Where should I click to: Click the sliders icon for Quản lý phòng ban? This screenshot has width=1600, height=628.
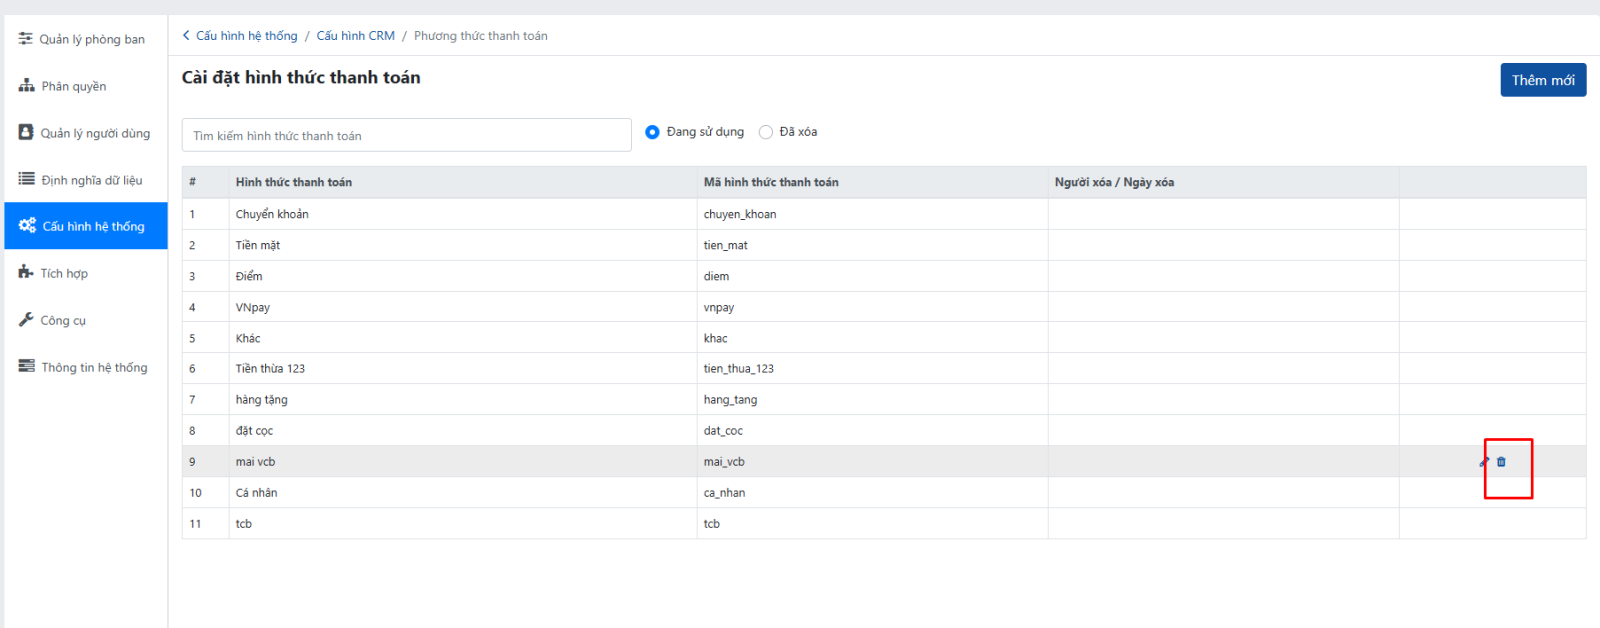(x=25, y=39)
